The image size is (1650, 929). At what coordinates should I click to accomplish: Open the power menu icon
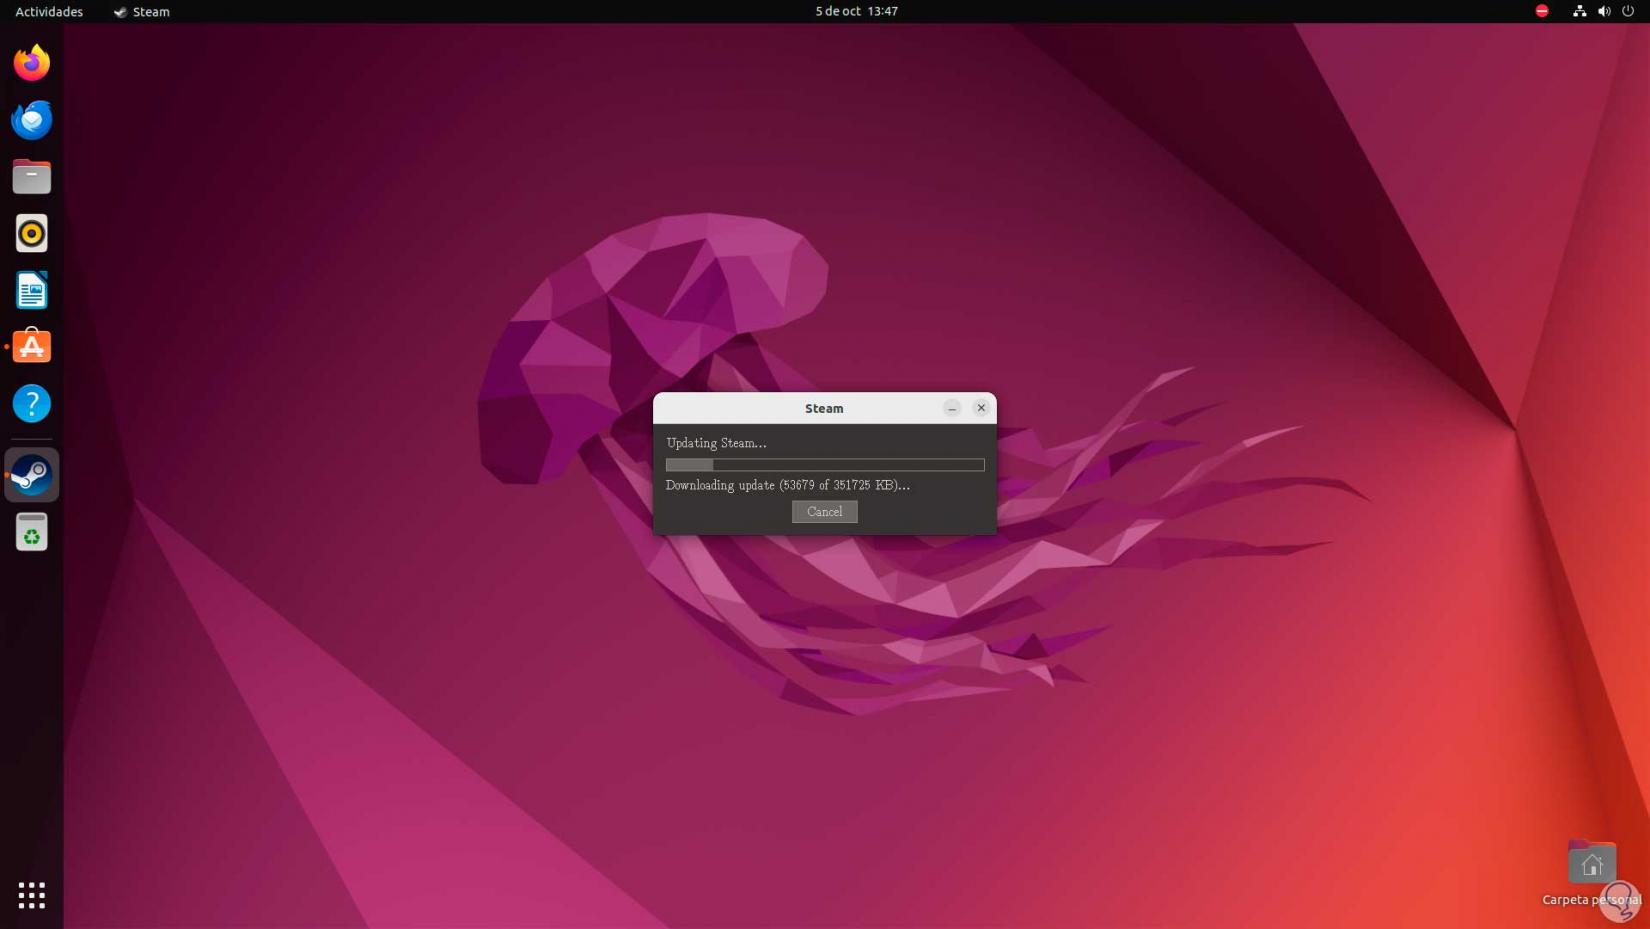(1628, 11)
